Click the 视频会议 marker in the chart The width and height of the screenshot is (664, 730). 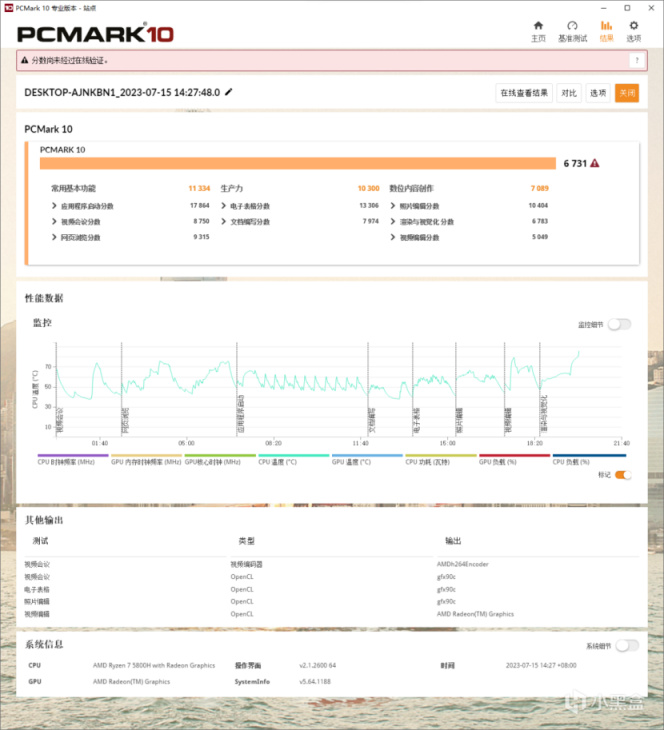[x=60, y=419]
